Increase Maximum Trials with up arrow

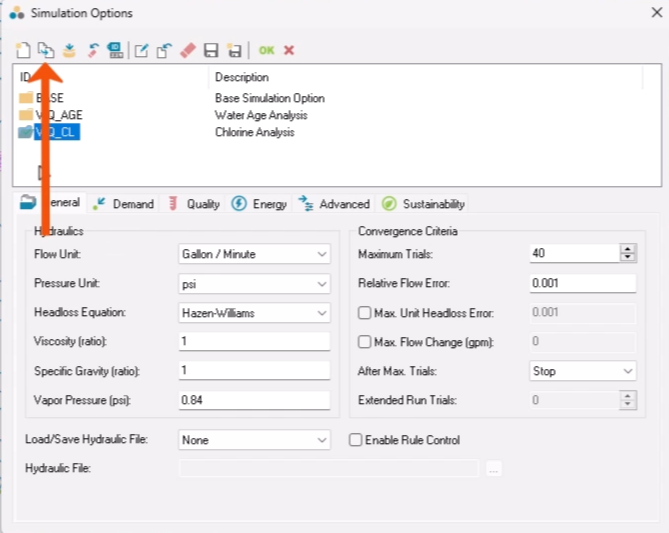pyautogui.click(x=628, y=249)
